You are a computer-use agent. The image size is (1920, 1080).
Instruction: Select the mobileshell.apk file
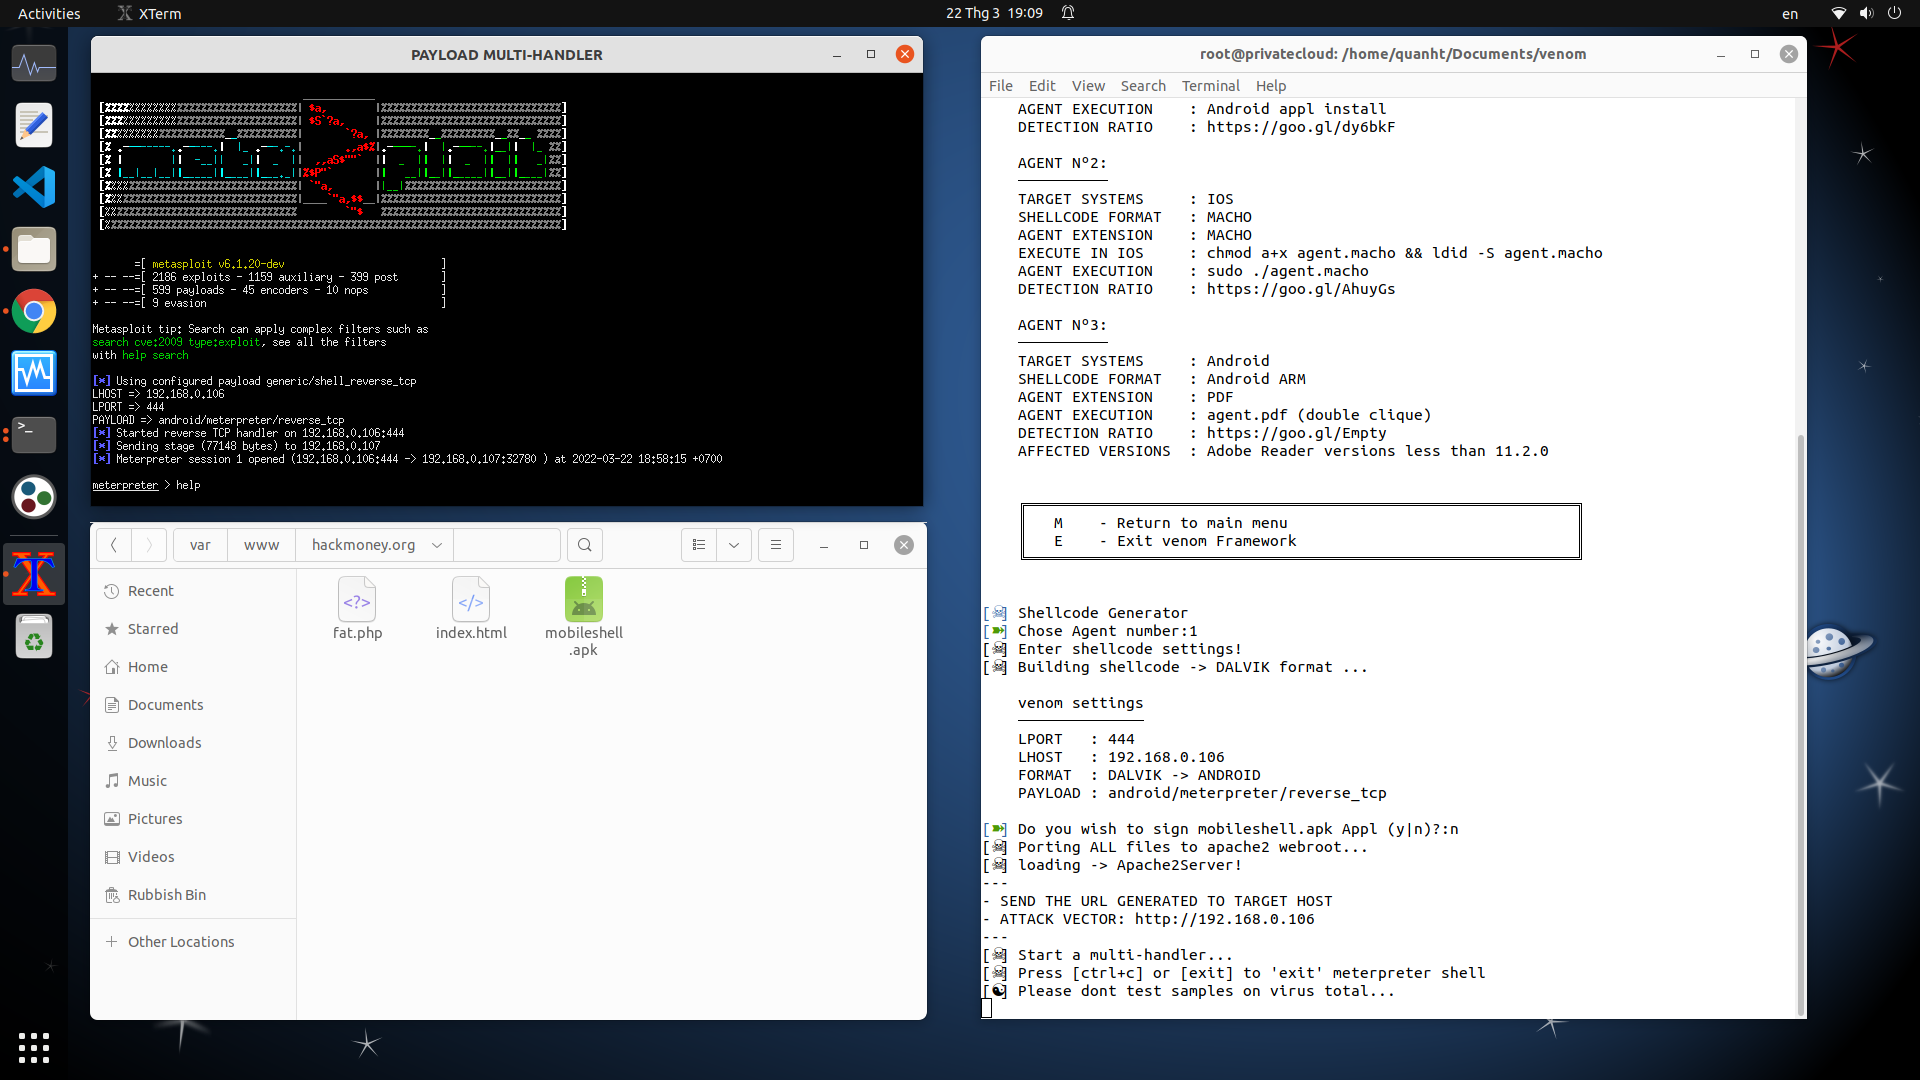[x=584, y=616]
